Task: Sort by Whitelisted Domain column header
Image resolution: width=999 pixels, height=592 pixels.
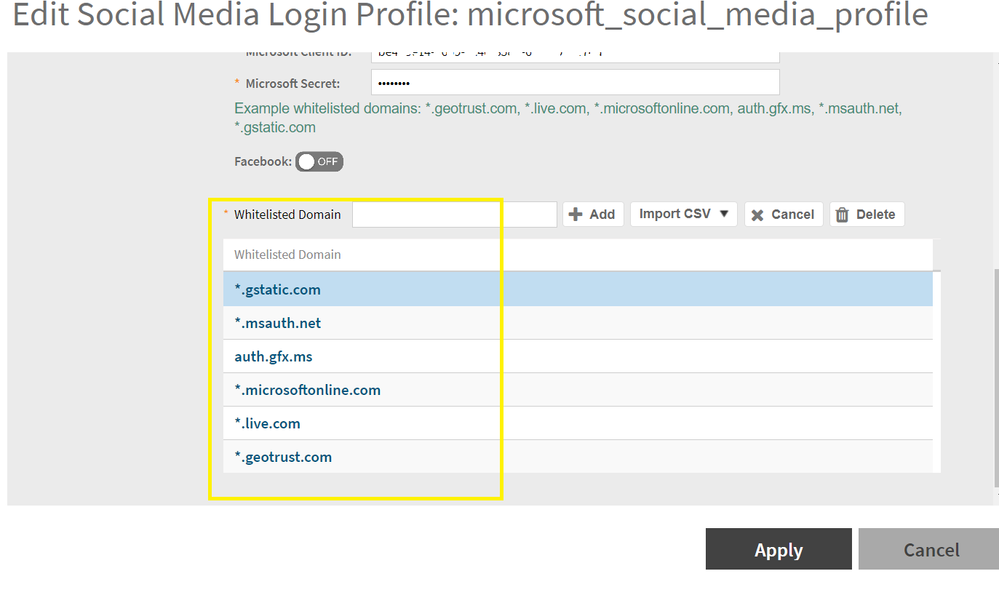Action: pos(288,255)
